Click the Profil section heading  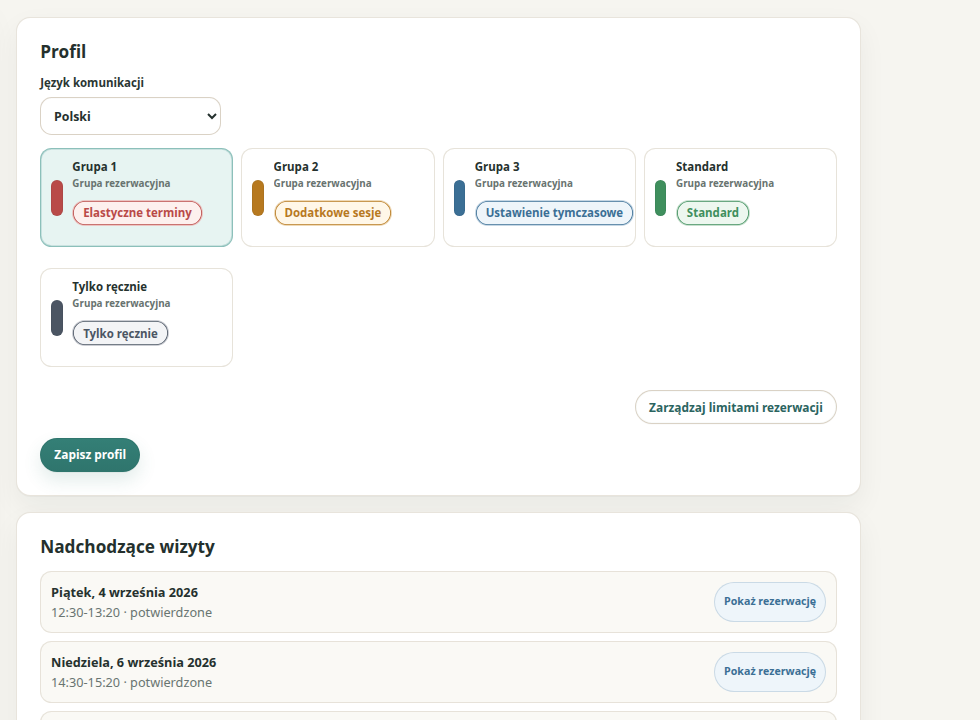[x=63, y=51]
